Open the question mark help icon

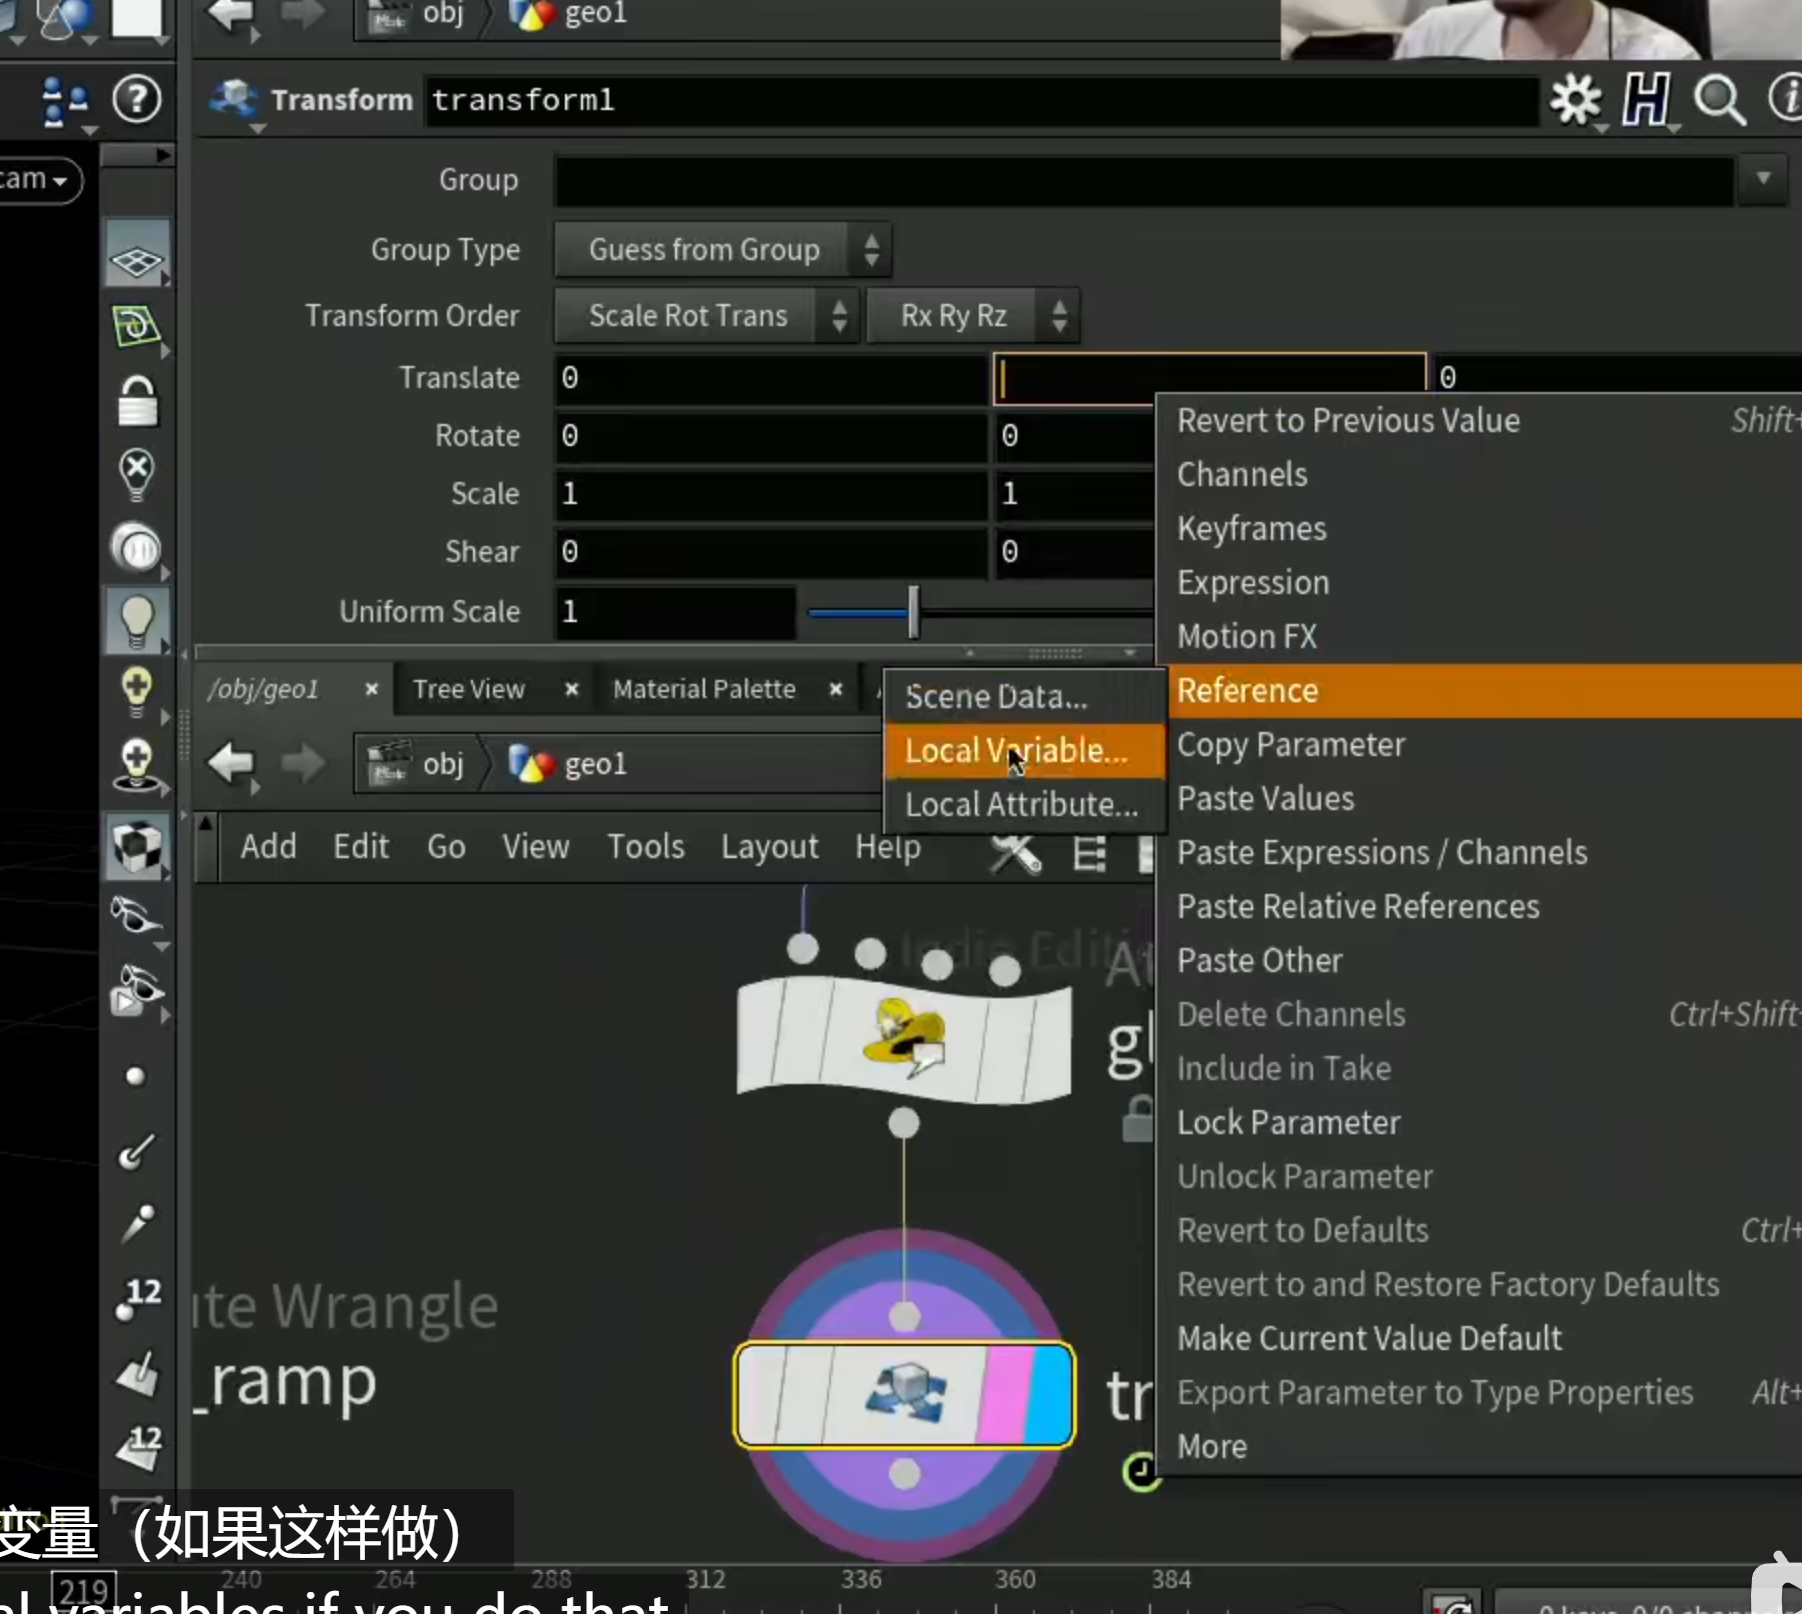click(136, 98)
